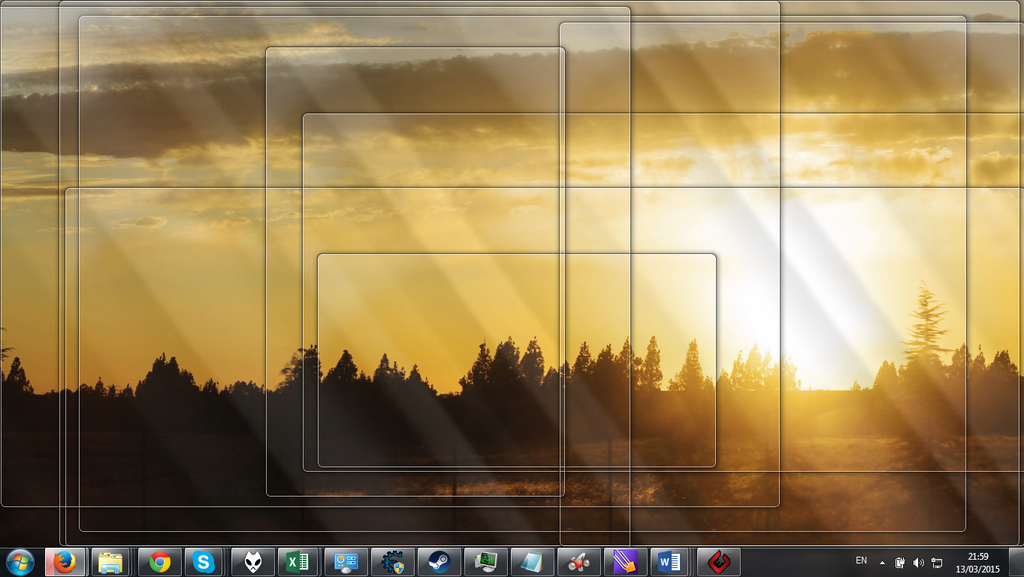Open the Control Panel taskbar icon
Screen dimensions: 1024x577
tap(346, 562)
